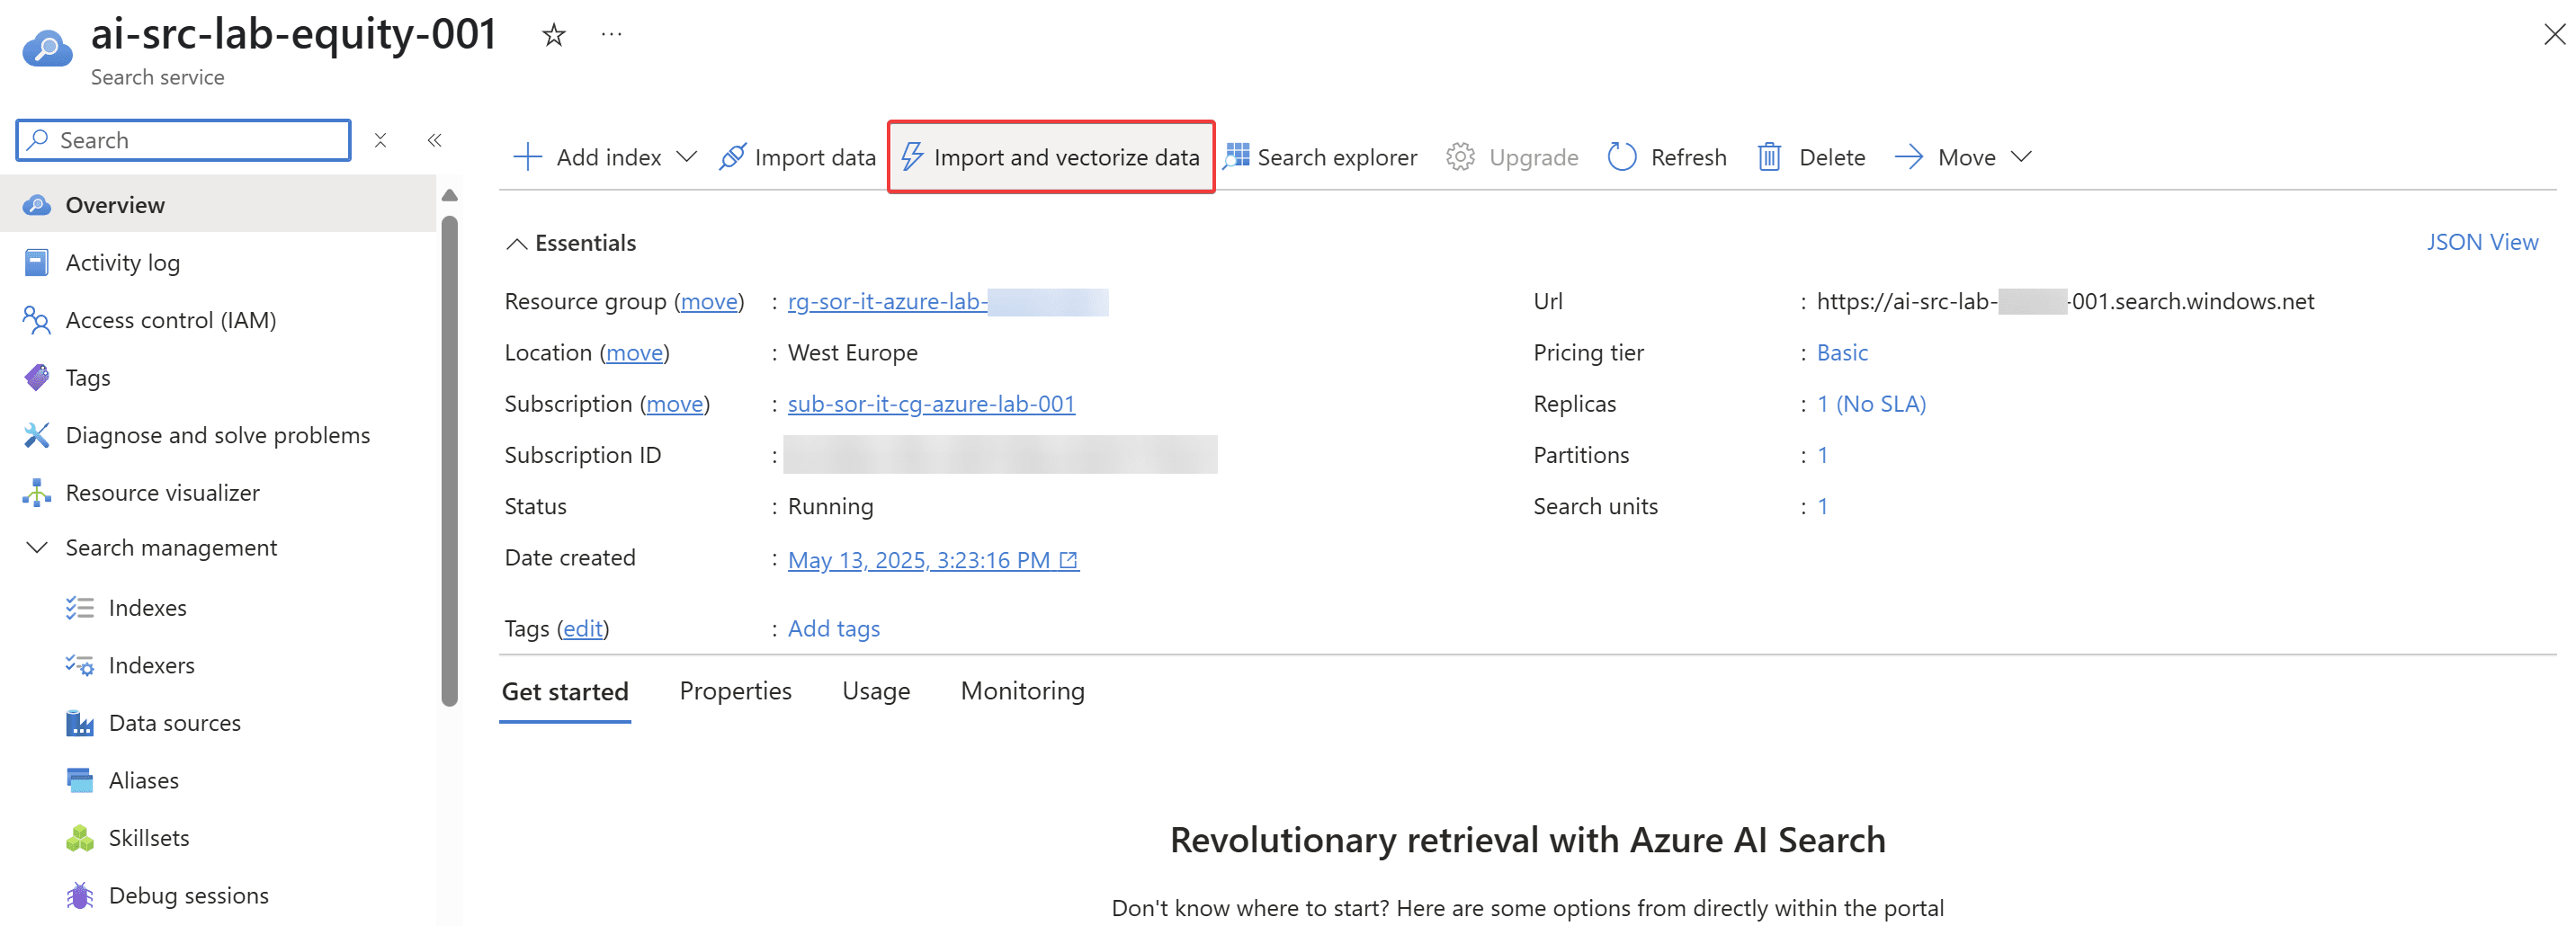
Task: Collapse the Search management section
Action: 37,548
